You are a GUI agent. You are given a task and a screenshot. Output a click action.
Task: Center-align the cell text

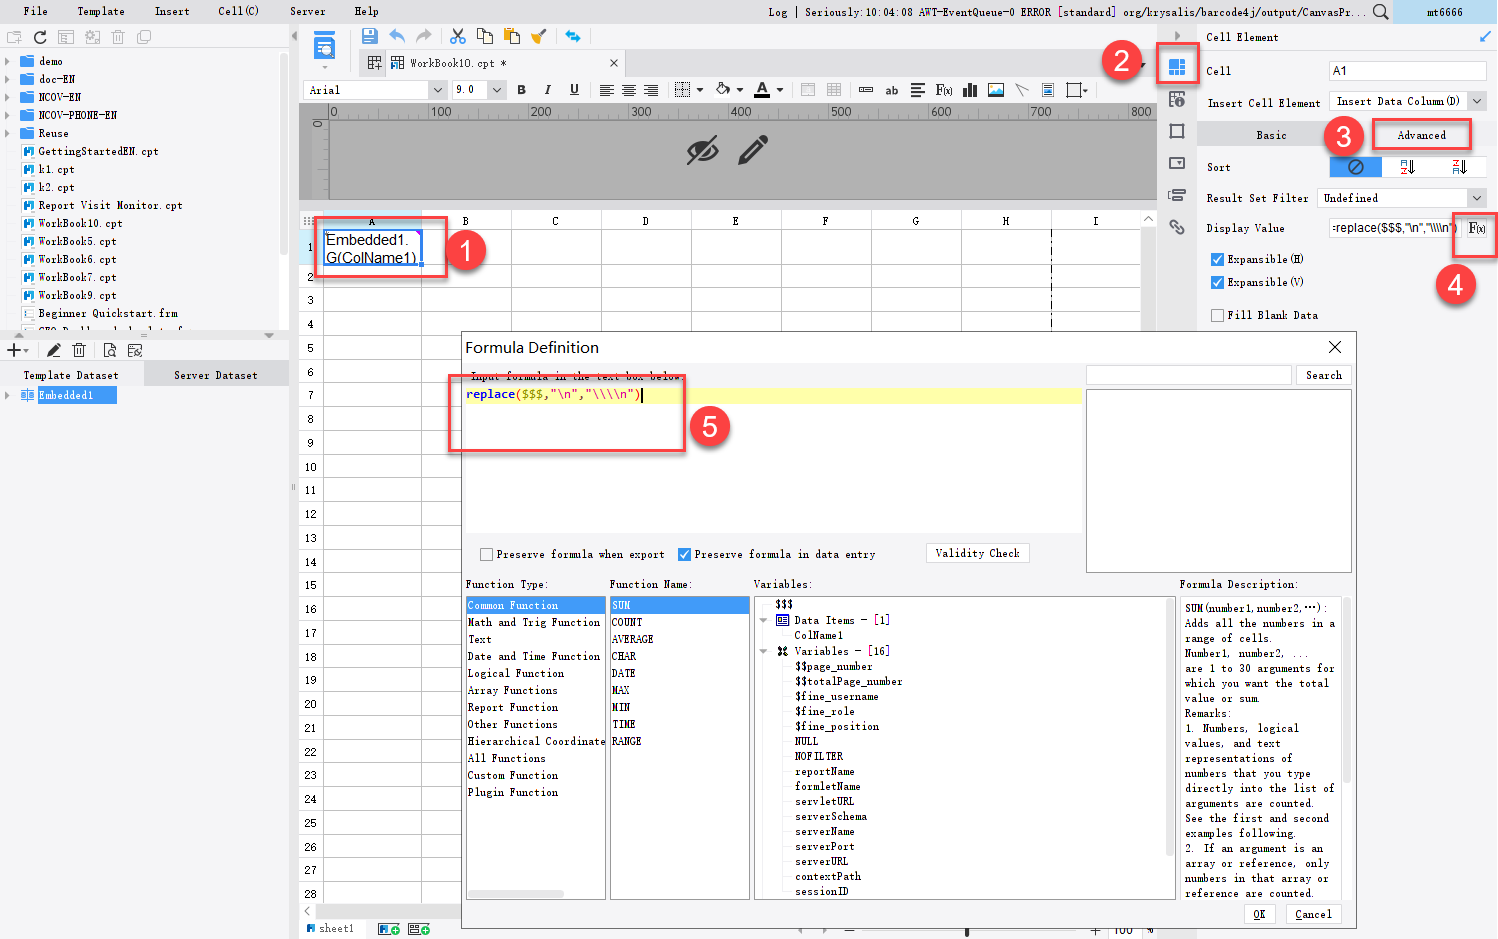pyautogui.click(x=629, y=90)
